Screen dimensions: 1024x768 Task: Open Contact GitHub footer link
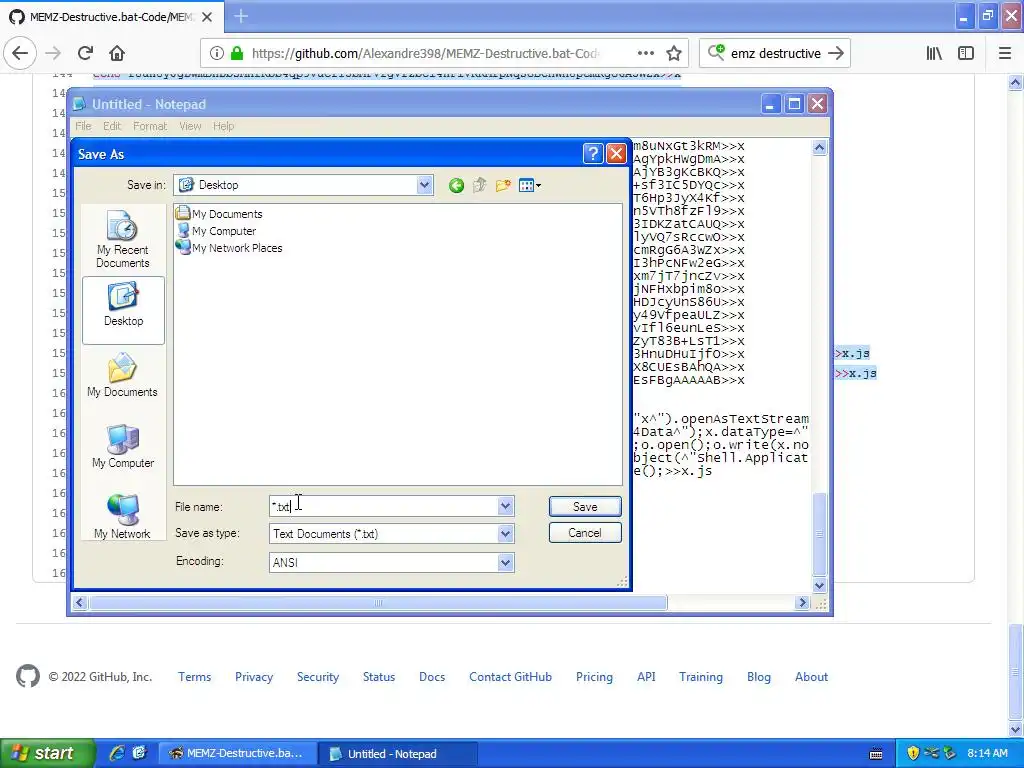511,677
